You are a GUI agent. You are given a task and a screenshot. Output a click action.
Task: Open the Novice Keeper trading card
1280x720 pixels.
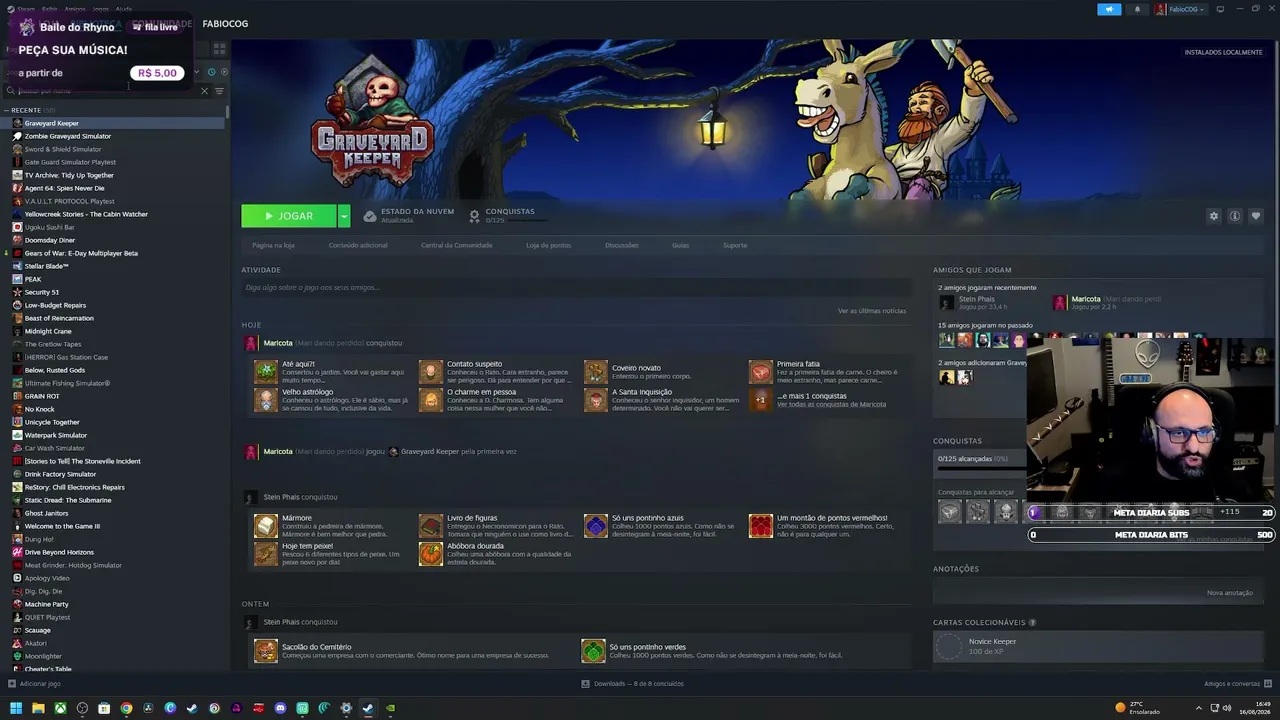1097,647
